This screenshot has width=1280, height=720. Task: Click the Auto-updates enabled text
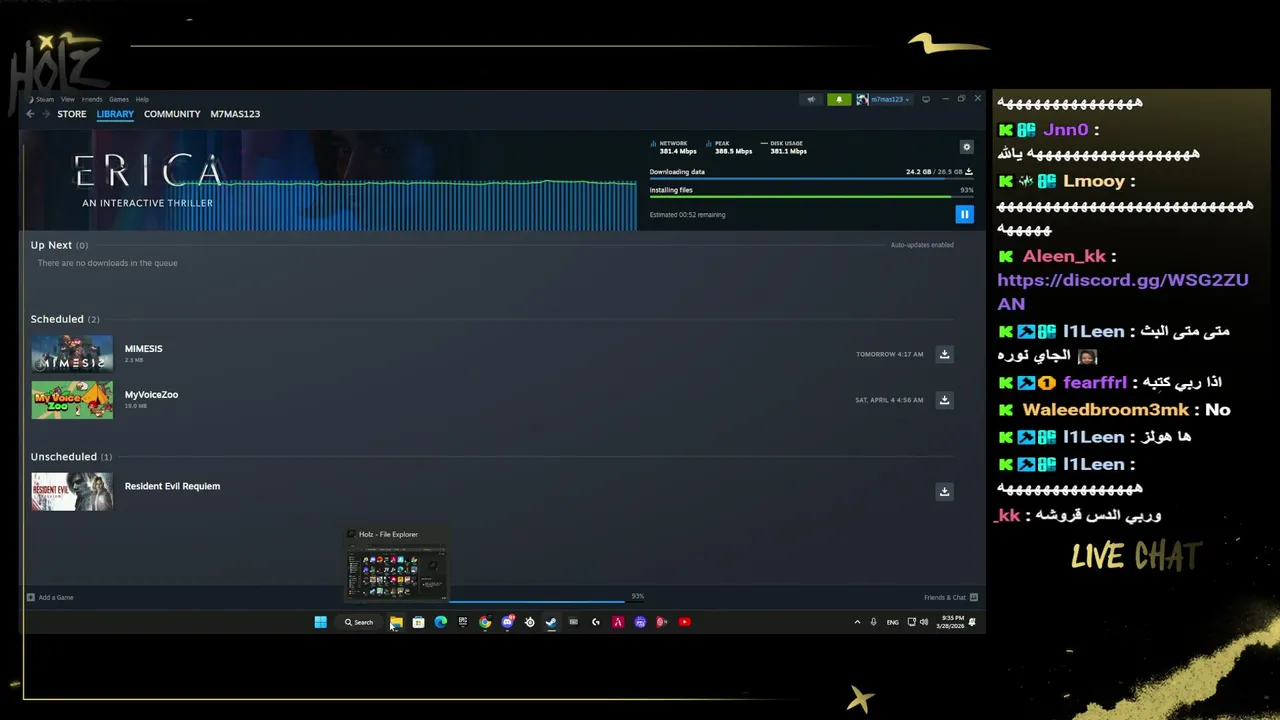(922, 245)
